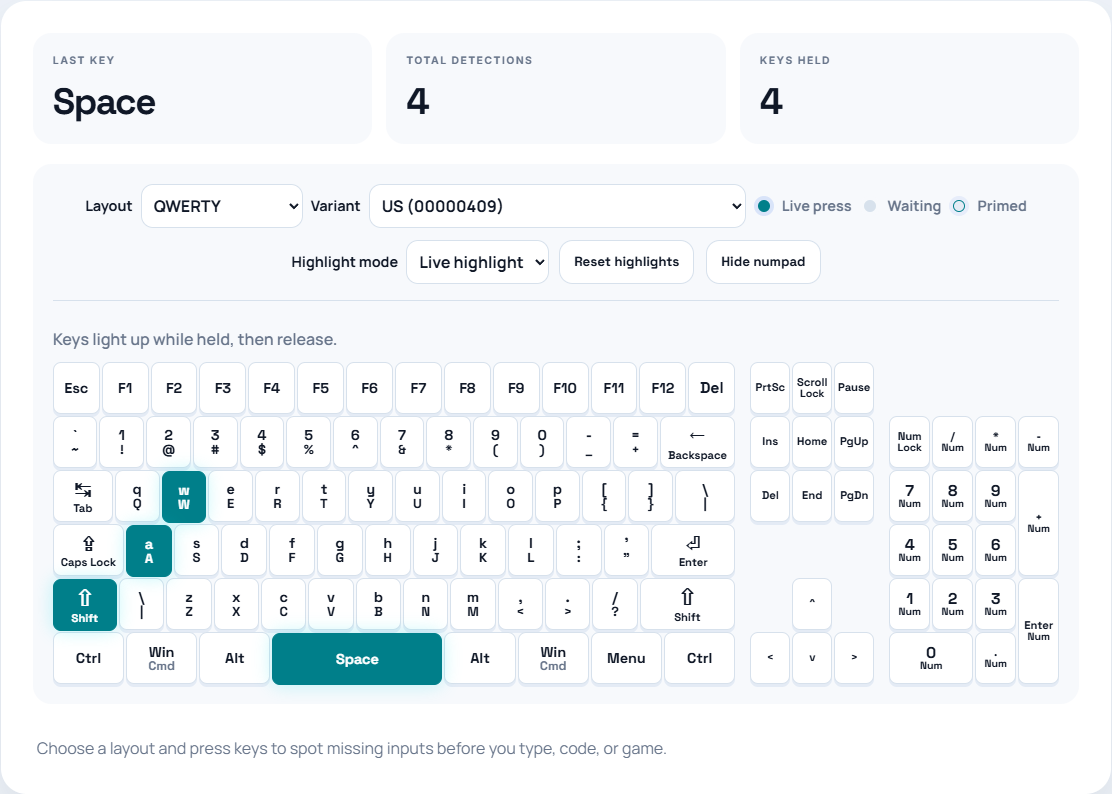Click the F12 key

click(662, 388)
